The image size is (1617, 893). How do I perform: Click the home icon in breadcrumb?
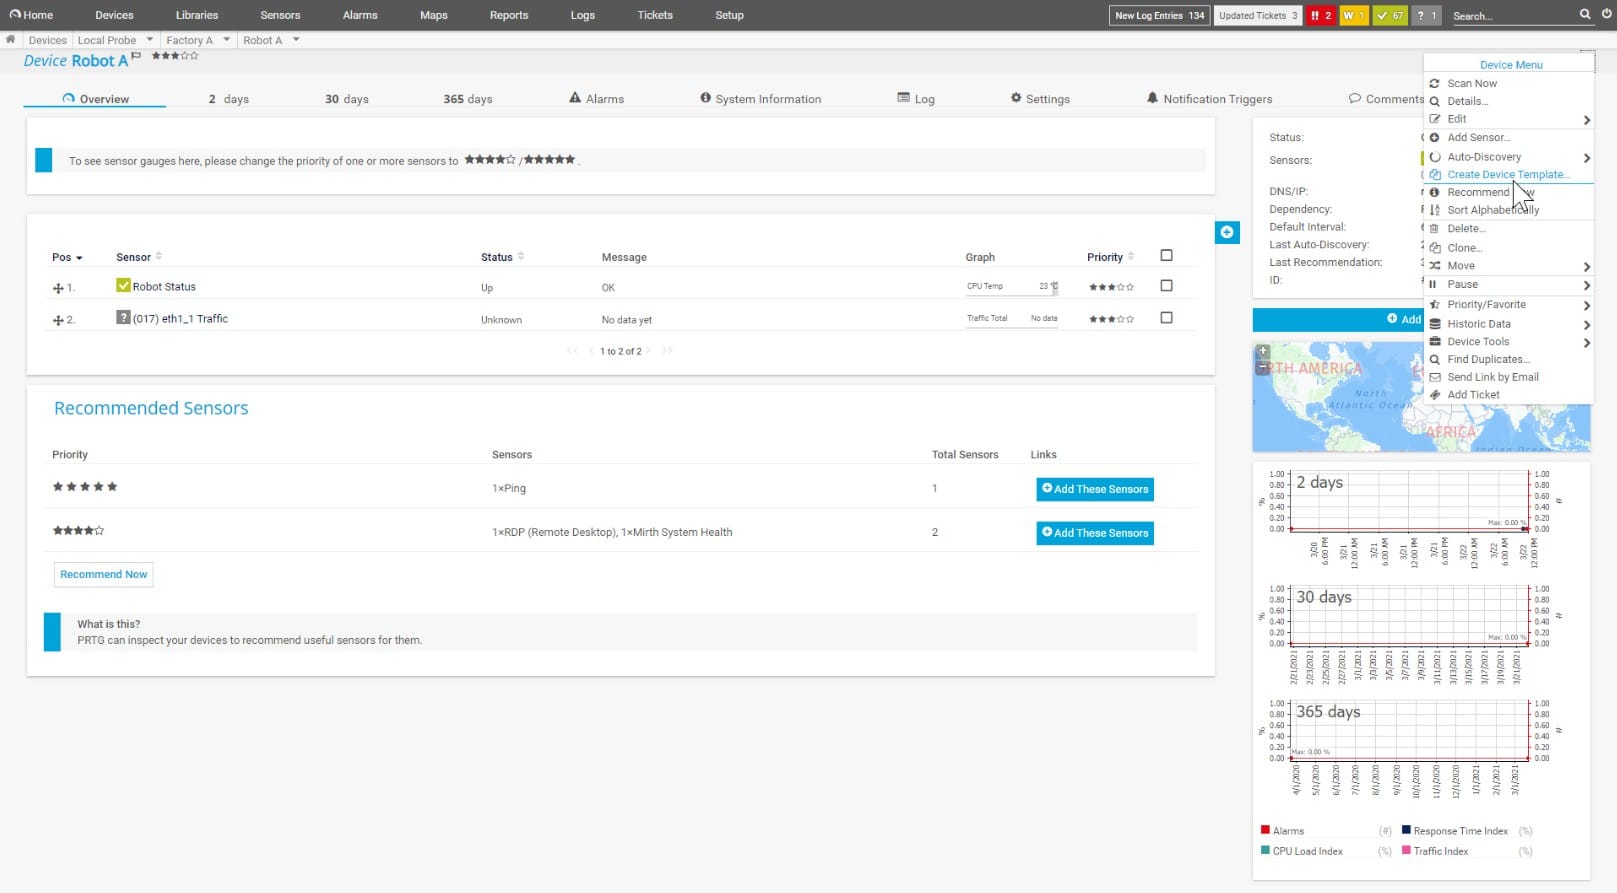(11, 40)
